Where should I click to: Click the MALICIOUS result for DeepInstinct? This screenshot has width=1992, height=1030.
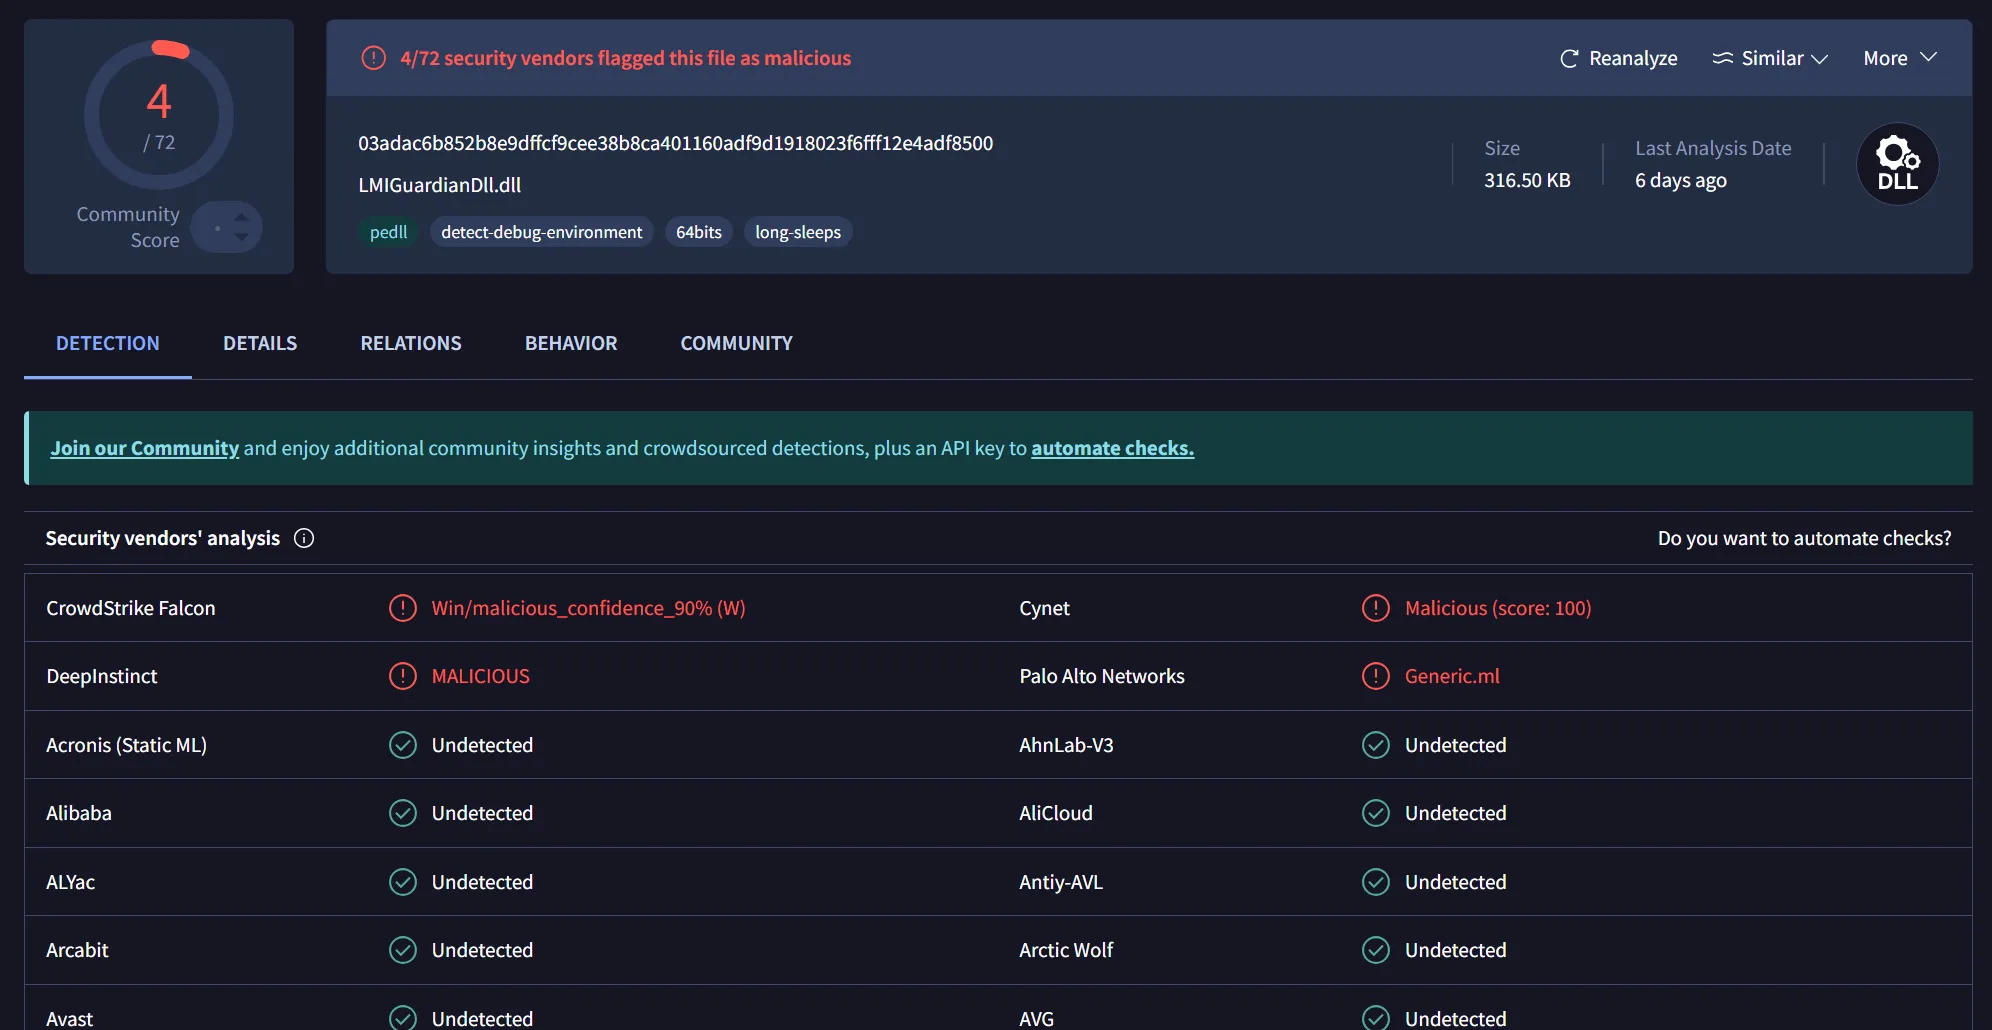pos(480,676)
